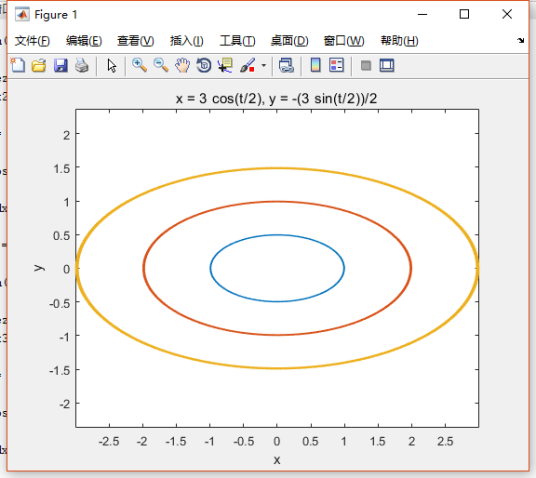The width and height of the screenshot is (536, 478).
Task: Insert a legend using toolbar icon
Action: (336, 65)
